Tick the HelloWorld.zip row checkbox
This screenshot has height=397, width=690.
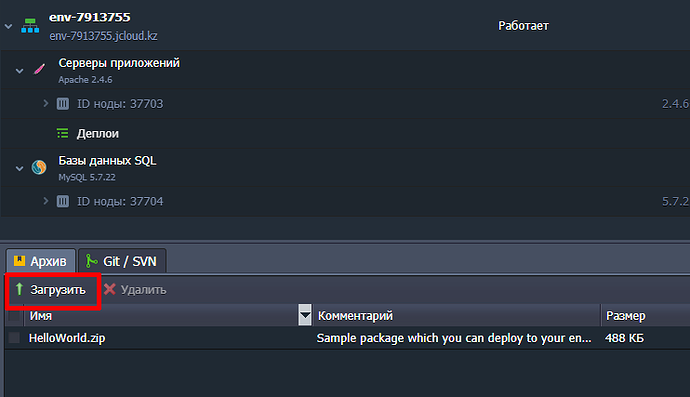click(x=14, y=338)
